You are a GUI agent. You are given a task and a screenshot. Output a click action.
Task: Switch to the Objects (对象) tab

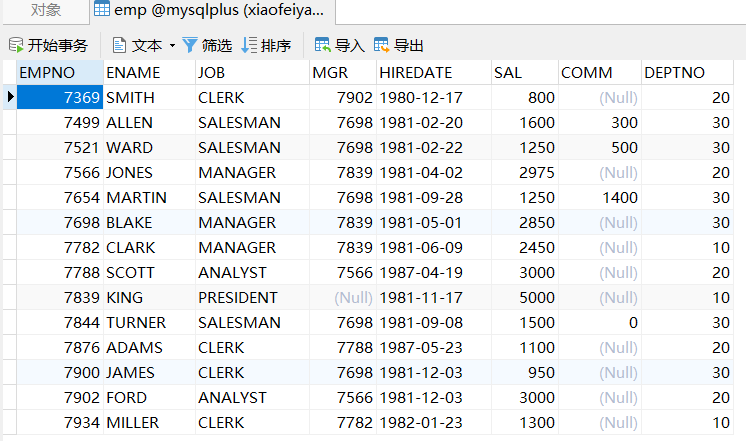coord(46,10)
